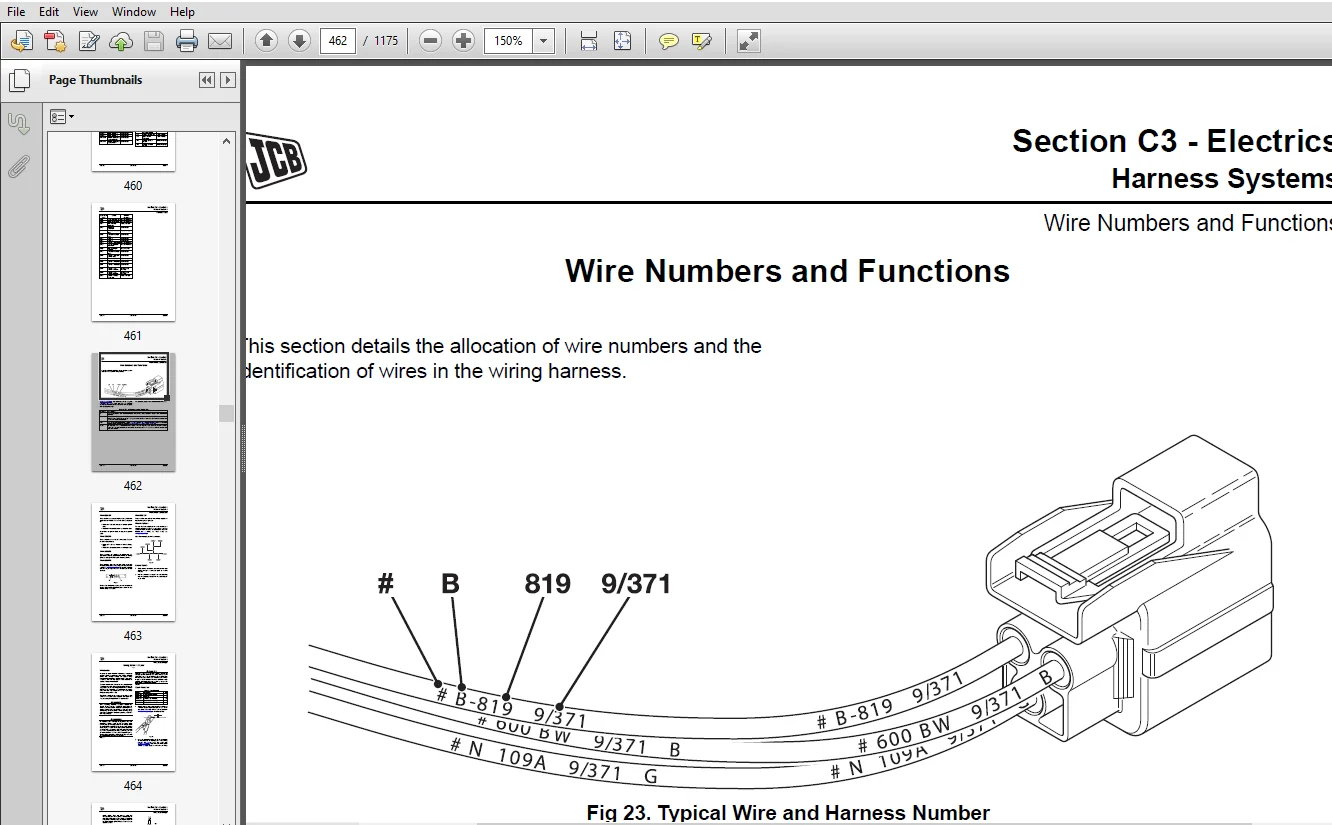Select page 464 thumbnail
The image size is (1332, 825).
(x=133, y=712)
